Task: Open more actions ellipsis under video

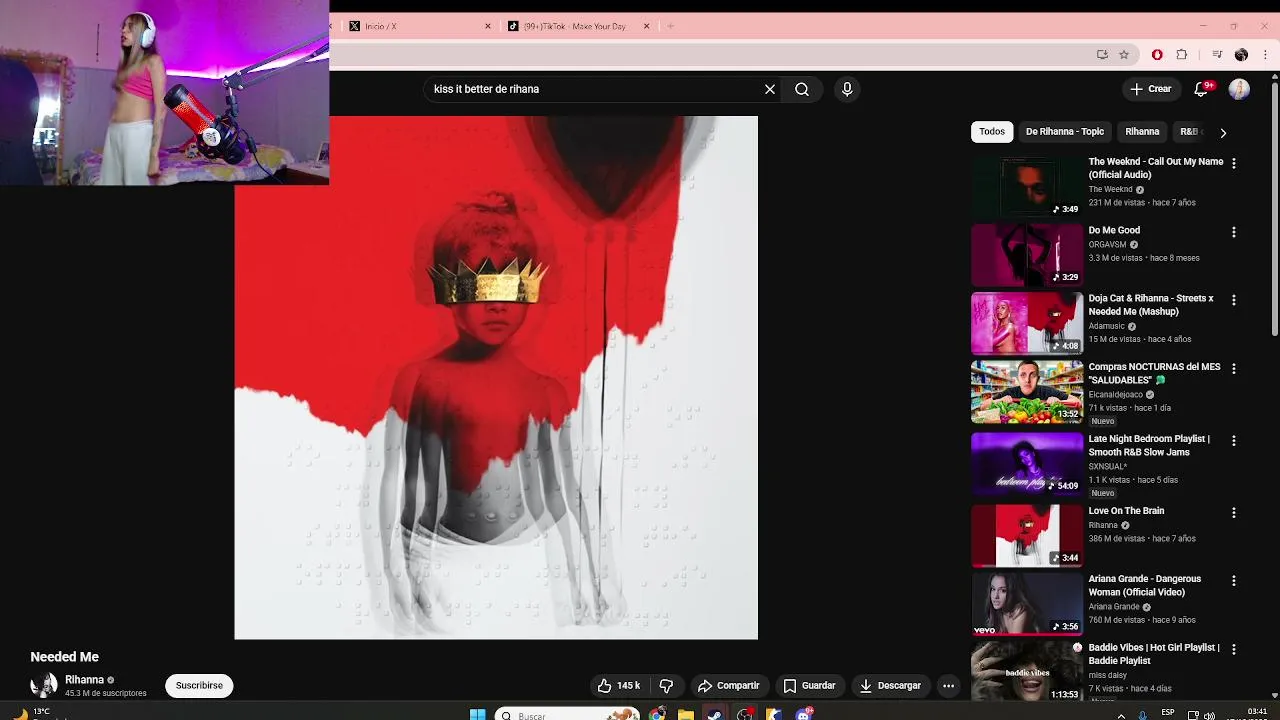Action: pyautogui.click(x=948, y=685)
